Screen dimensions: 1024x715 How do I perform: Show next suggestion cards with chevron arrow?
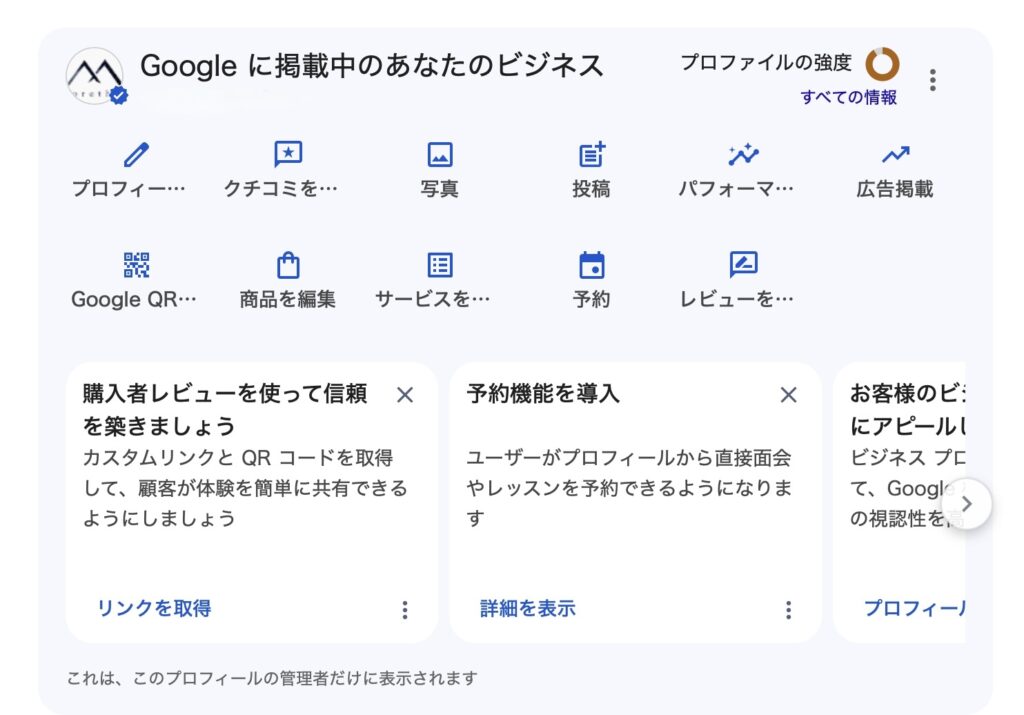tap(967, 504)
